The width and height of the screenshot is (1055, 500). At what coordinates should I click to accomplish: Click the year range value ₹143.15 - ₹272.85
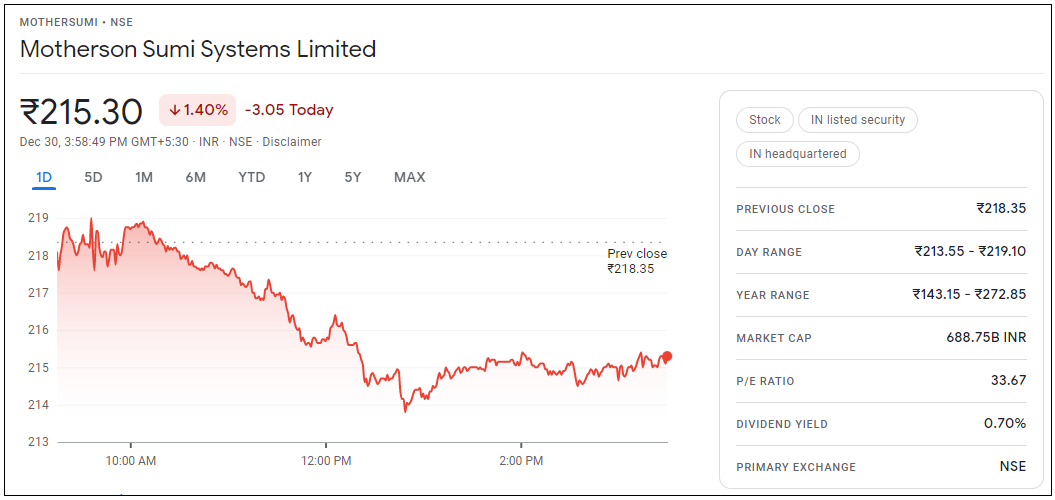pyautogui.click(x=970, y=295)
